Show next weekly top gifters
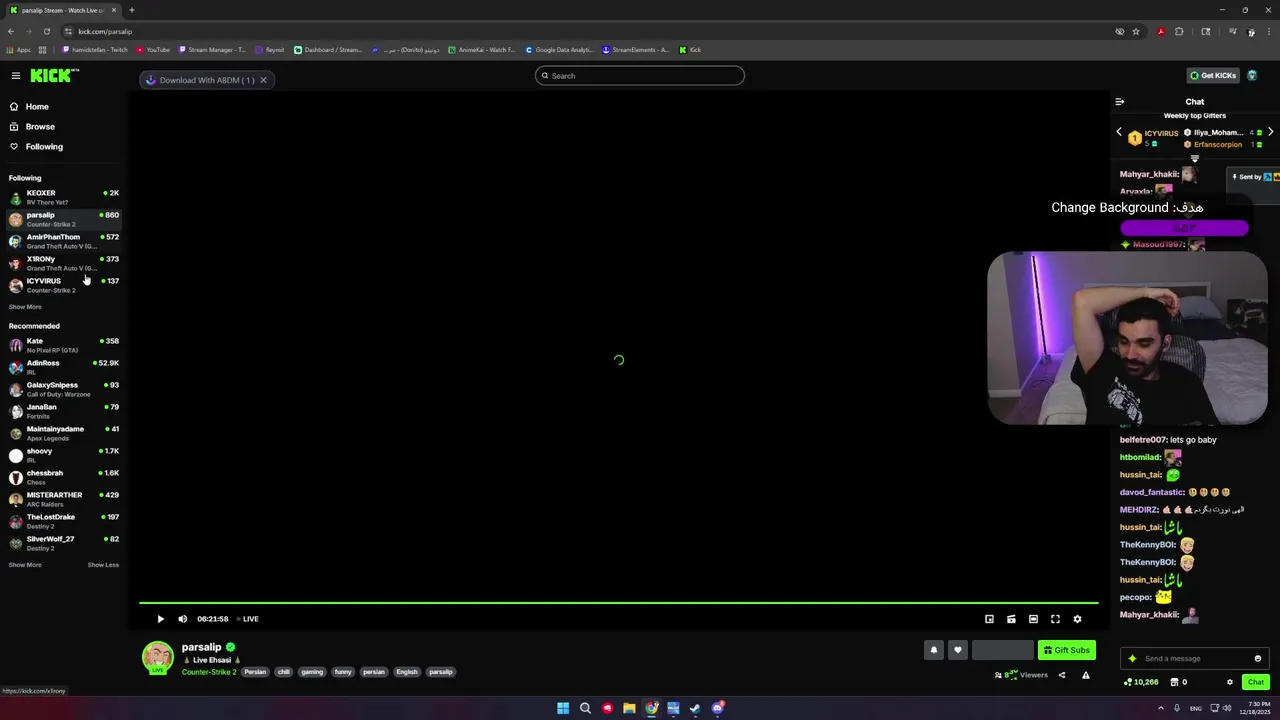Screen dimensions: 1280x720 pyautogui.click(x=1270, y=132)
